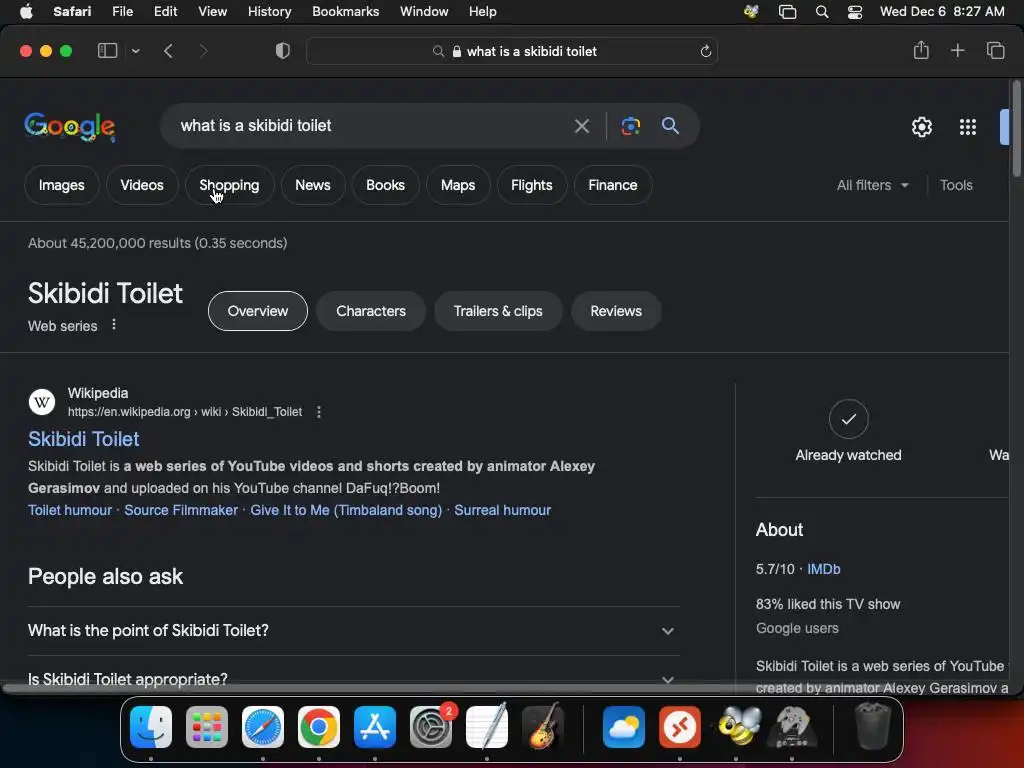The width and height of the screenshot is (1024, 768).
Task: Select the Reviews chip
Action: [616, 311]
